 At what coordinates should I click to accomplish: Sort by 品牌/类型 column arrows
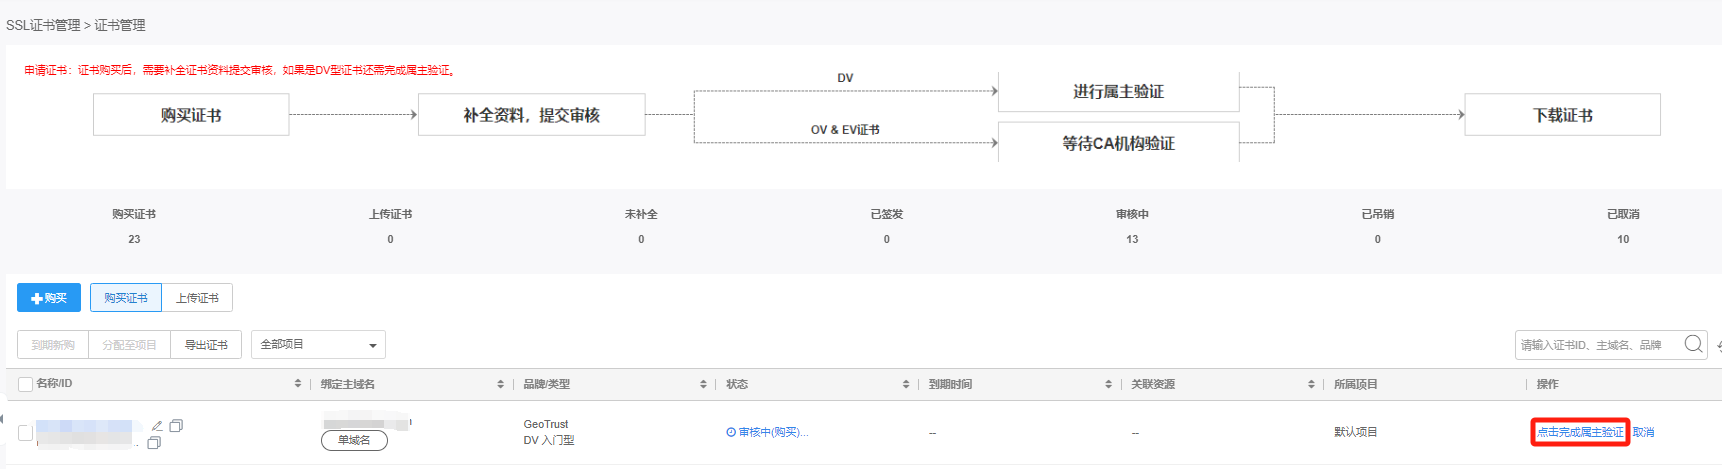(703, 384)
